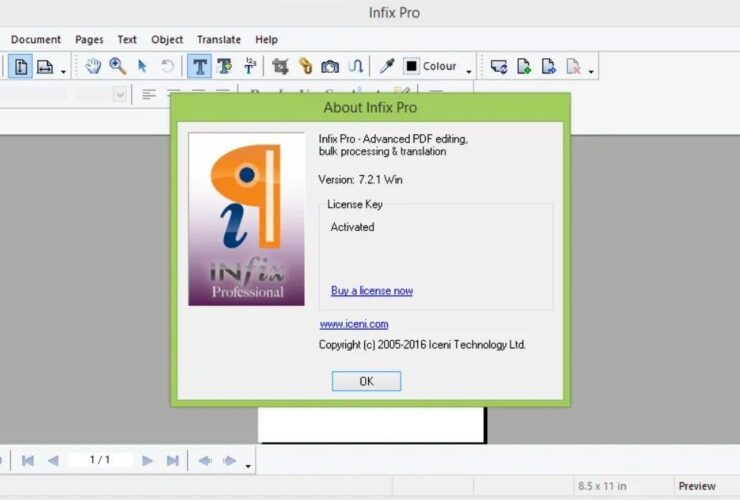Screen dimensions: 740x500
Task: Select the Hand pan tool
Action: pyautogui.click(x=93, y=66)
